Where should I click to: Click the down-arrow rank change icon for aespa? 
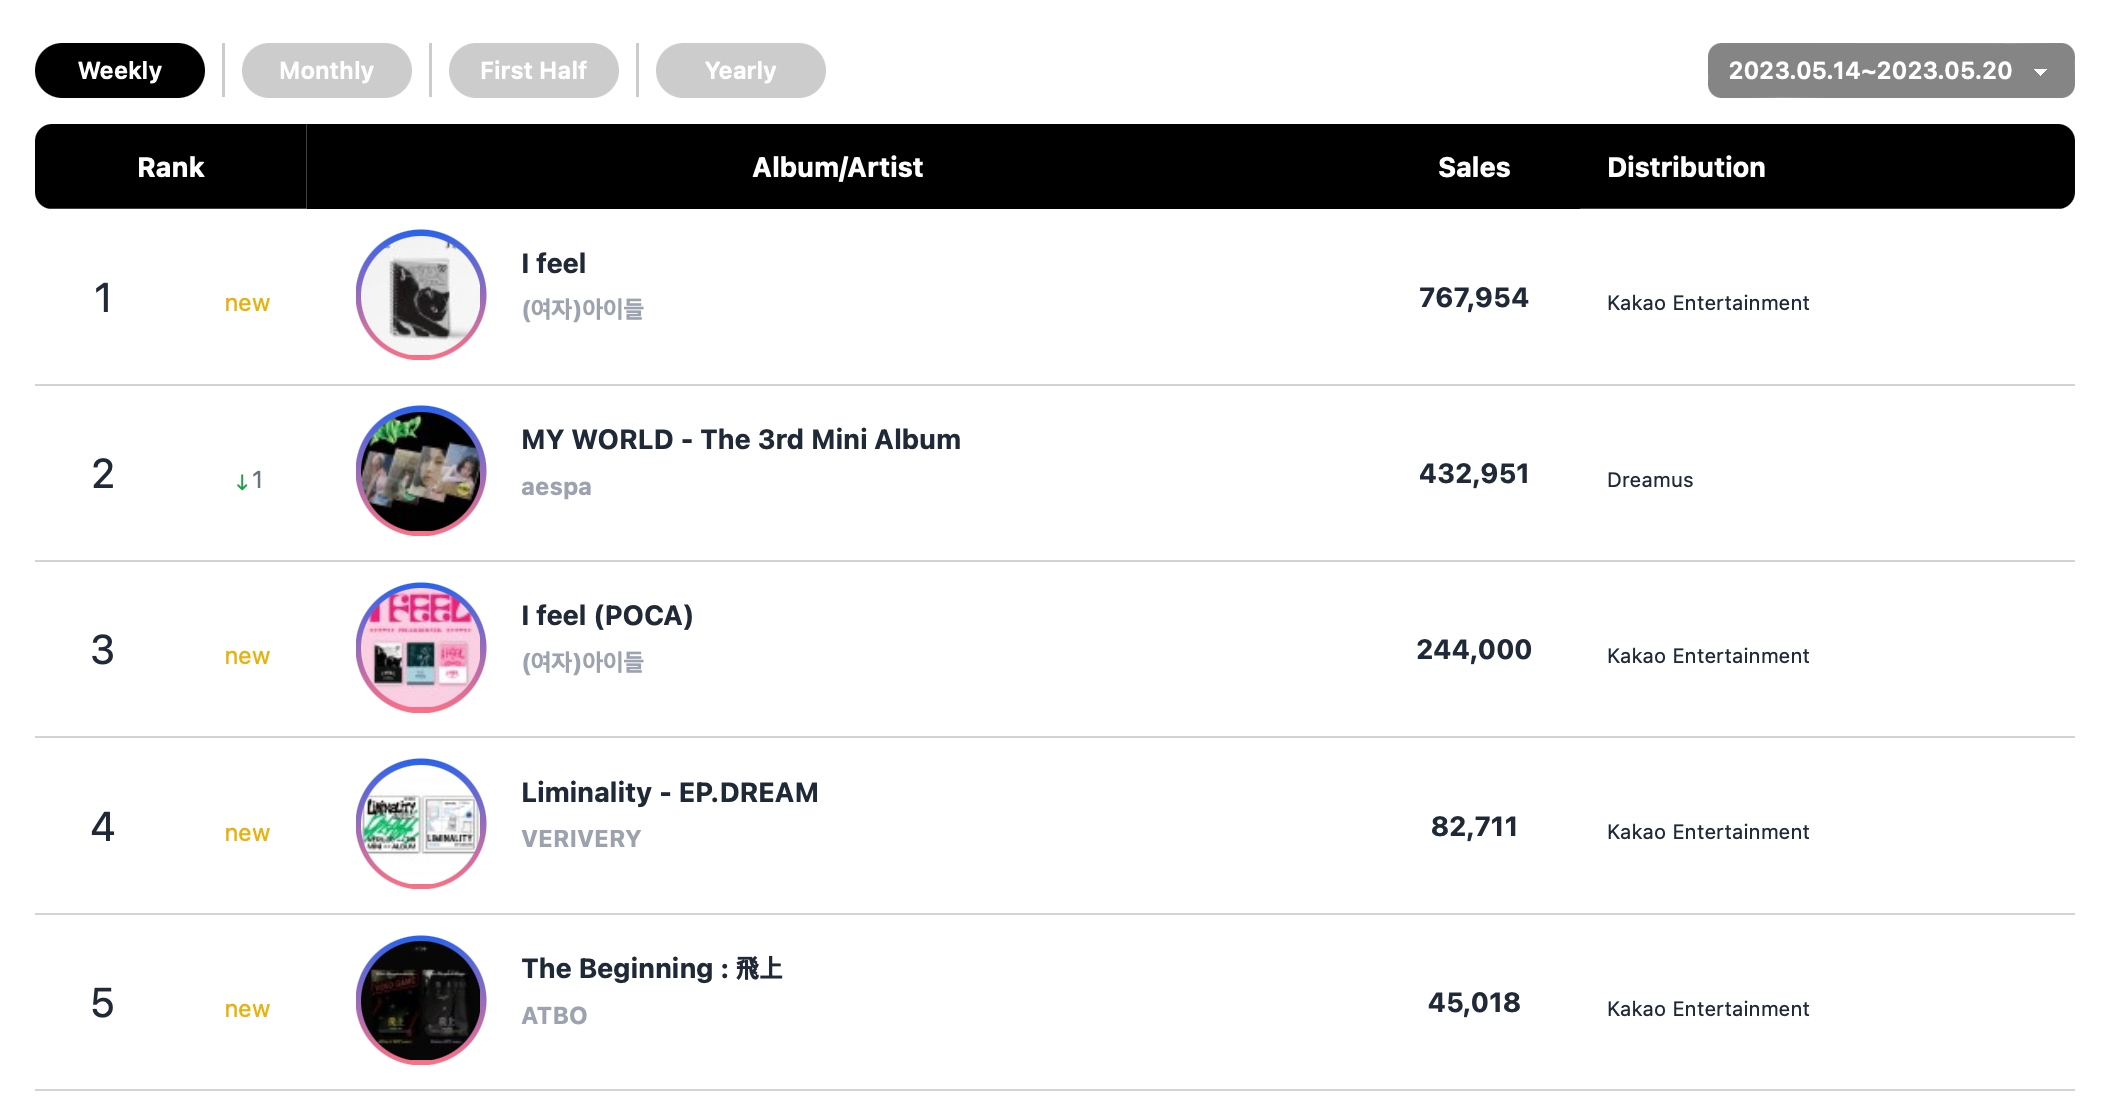(242, 482)
